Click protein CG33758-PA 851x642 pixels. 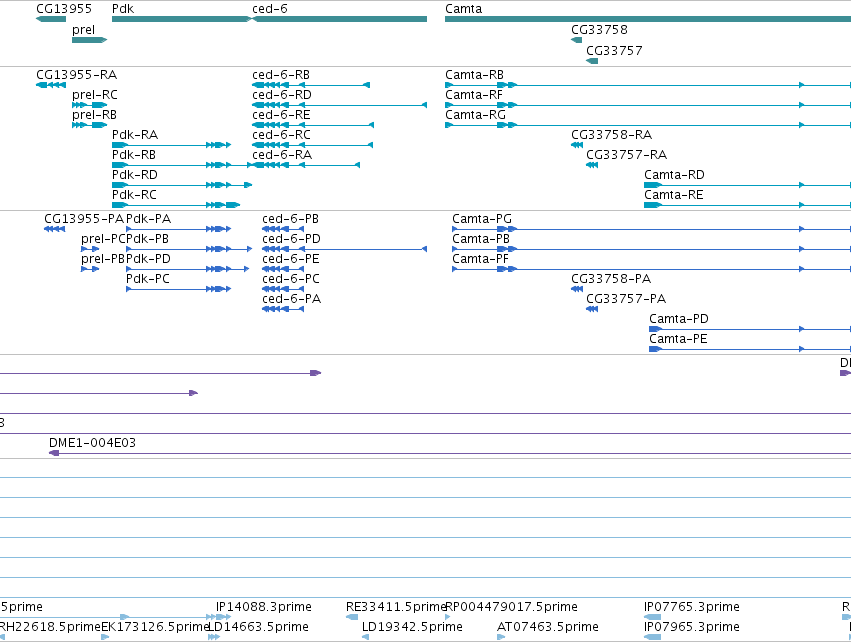pos(611,279)
